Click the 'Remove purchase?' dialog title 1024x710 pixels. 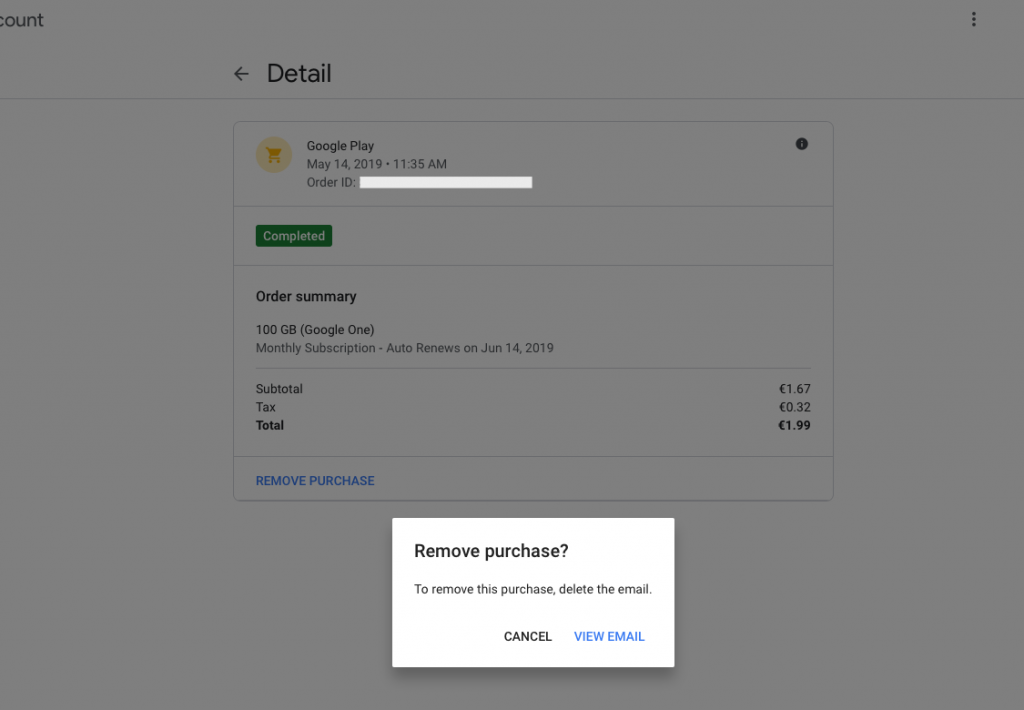pos(491,551)
